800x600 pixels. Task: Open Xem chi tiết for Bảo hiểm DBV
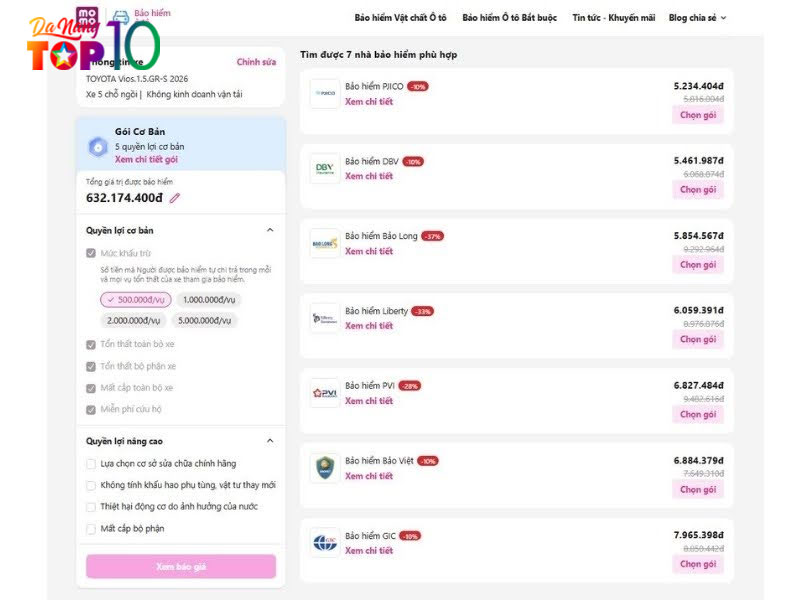pyautogui.click(x=369, y=176)
